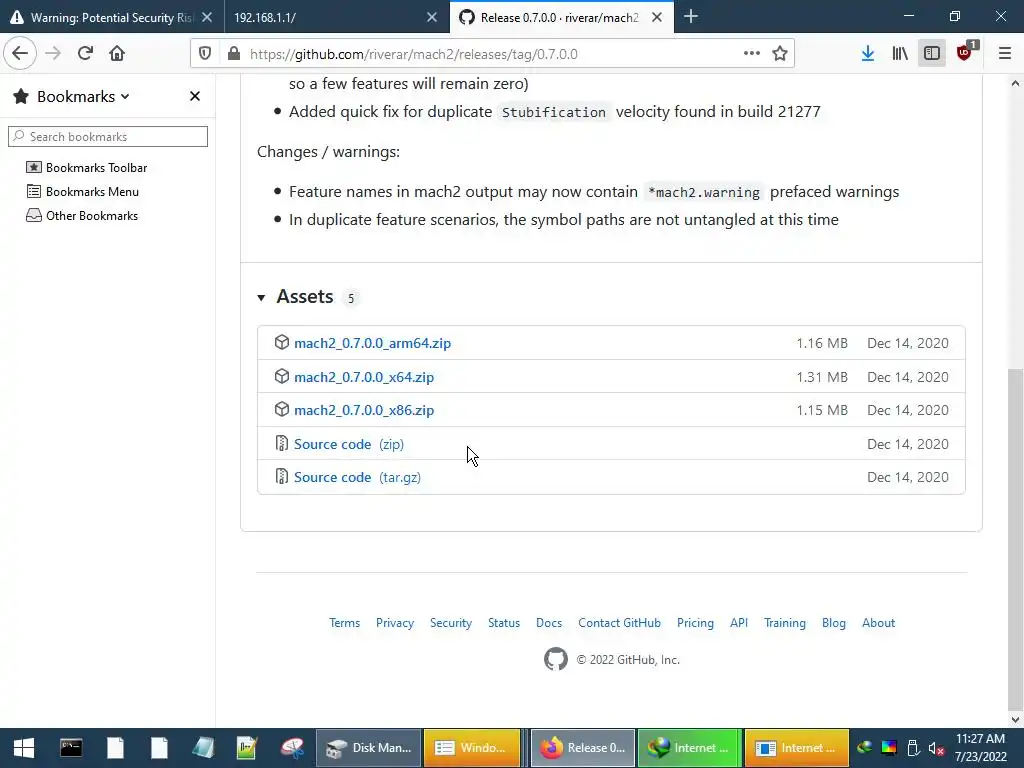Image resolution: width=1024 pixels, height=768 pixels.
Task: Open the Firefox hamburger menu
Action: coord(1005,54)
